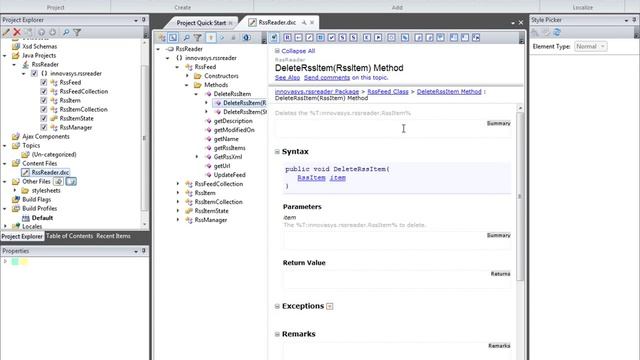This screenshot has height=360, width=640.
Task: Click the first icon in the editor toolbar
Action: click(x=274, y=38)
